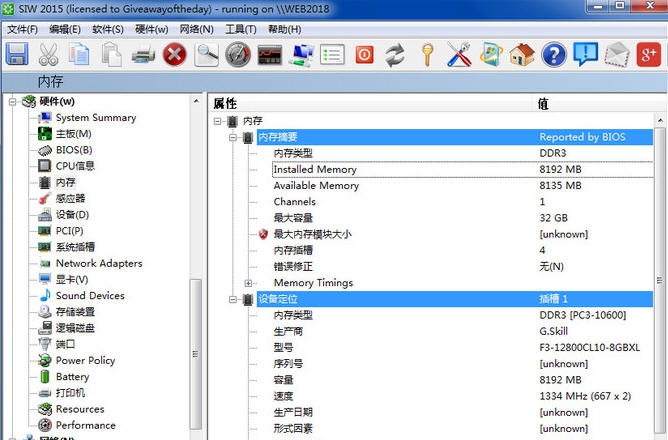Click the Refresh arrows toolbar icon
This screenshot has height=440, width=668.
click(x=395, y=55)
